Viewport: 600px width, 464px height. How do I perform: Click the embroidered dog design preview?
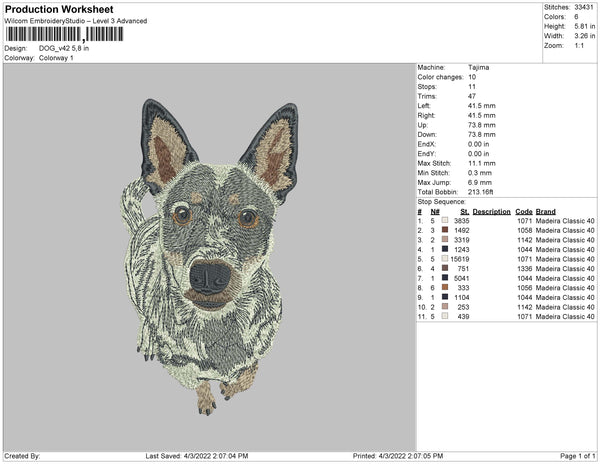coord(210,257)
